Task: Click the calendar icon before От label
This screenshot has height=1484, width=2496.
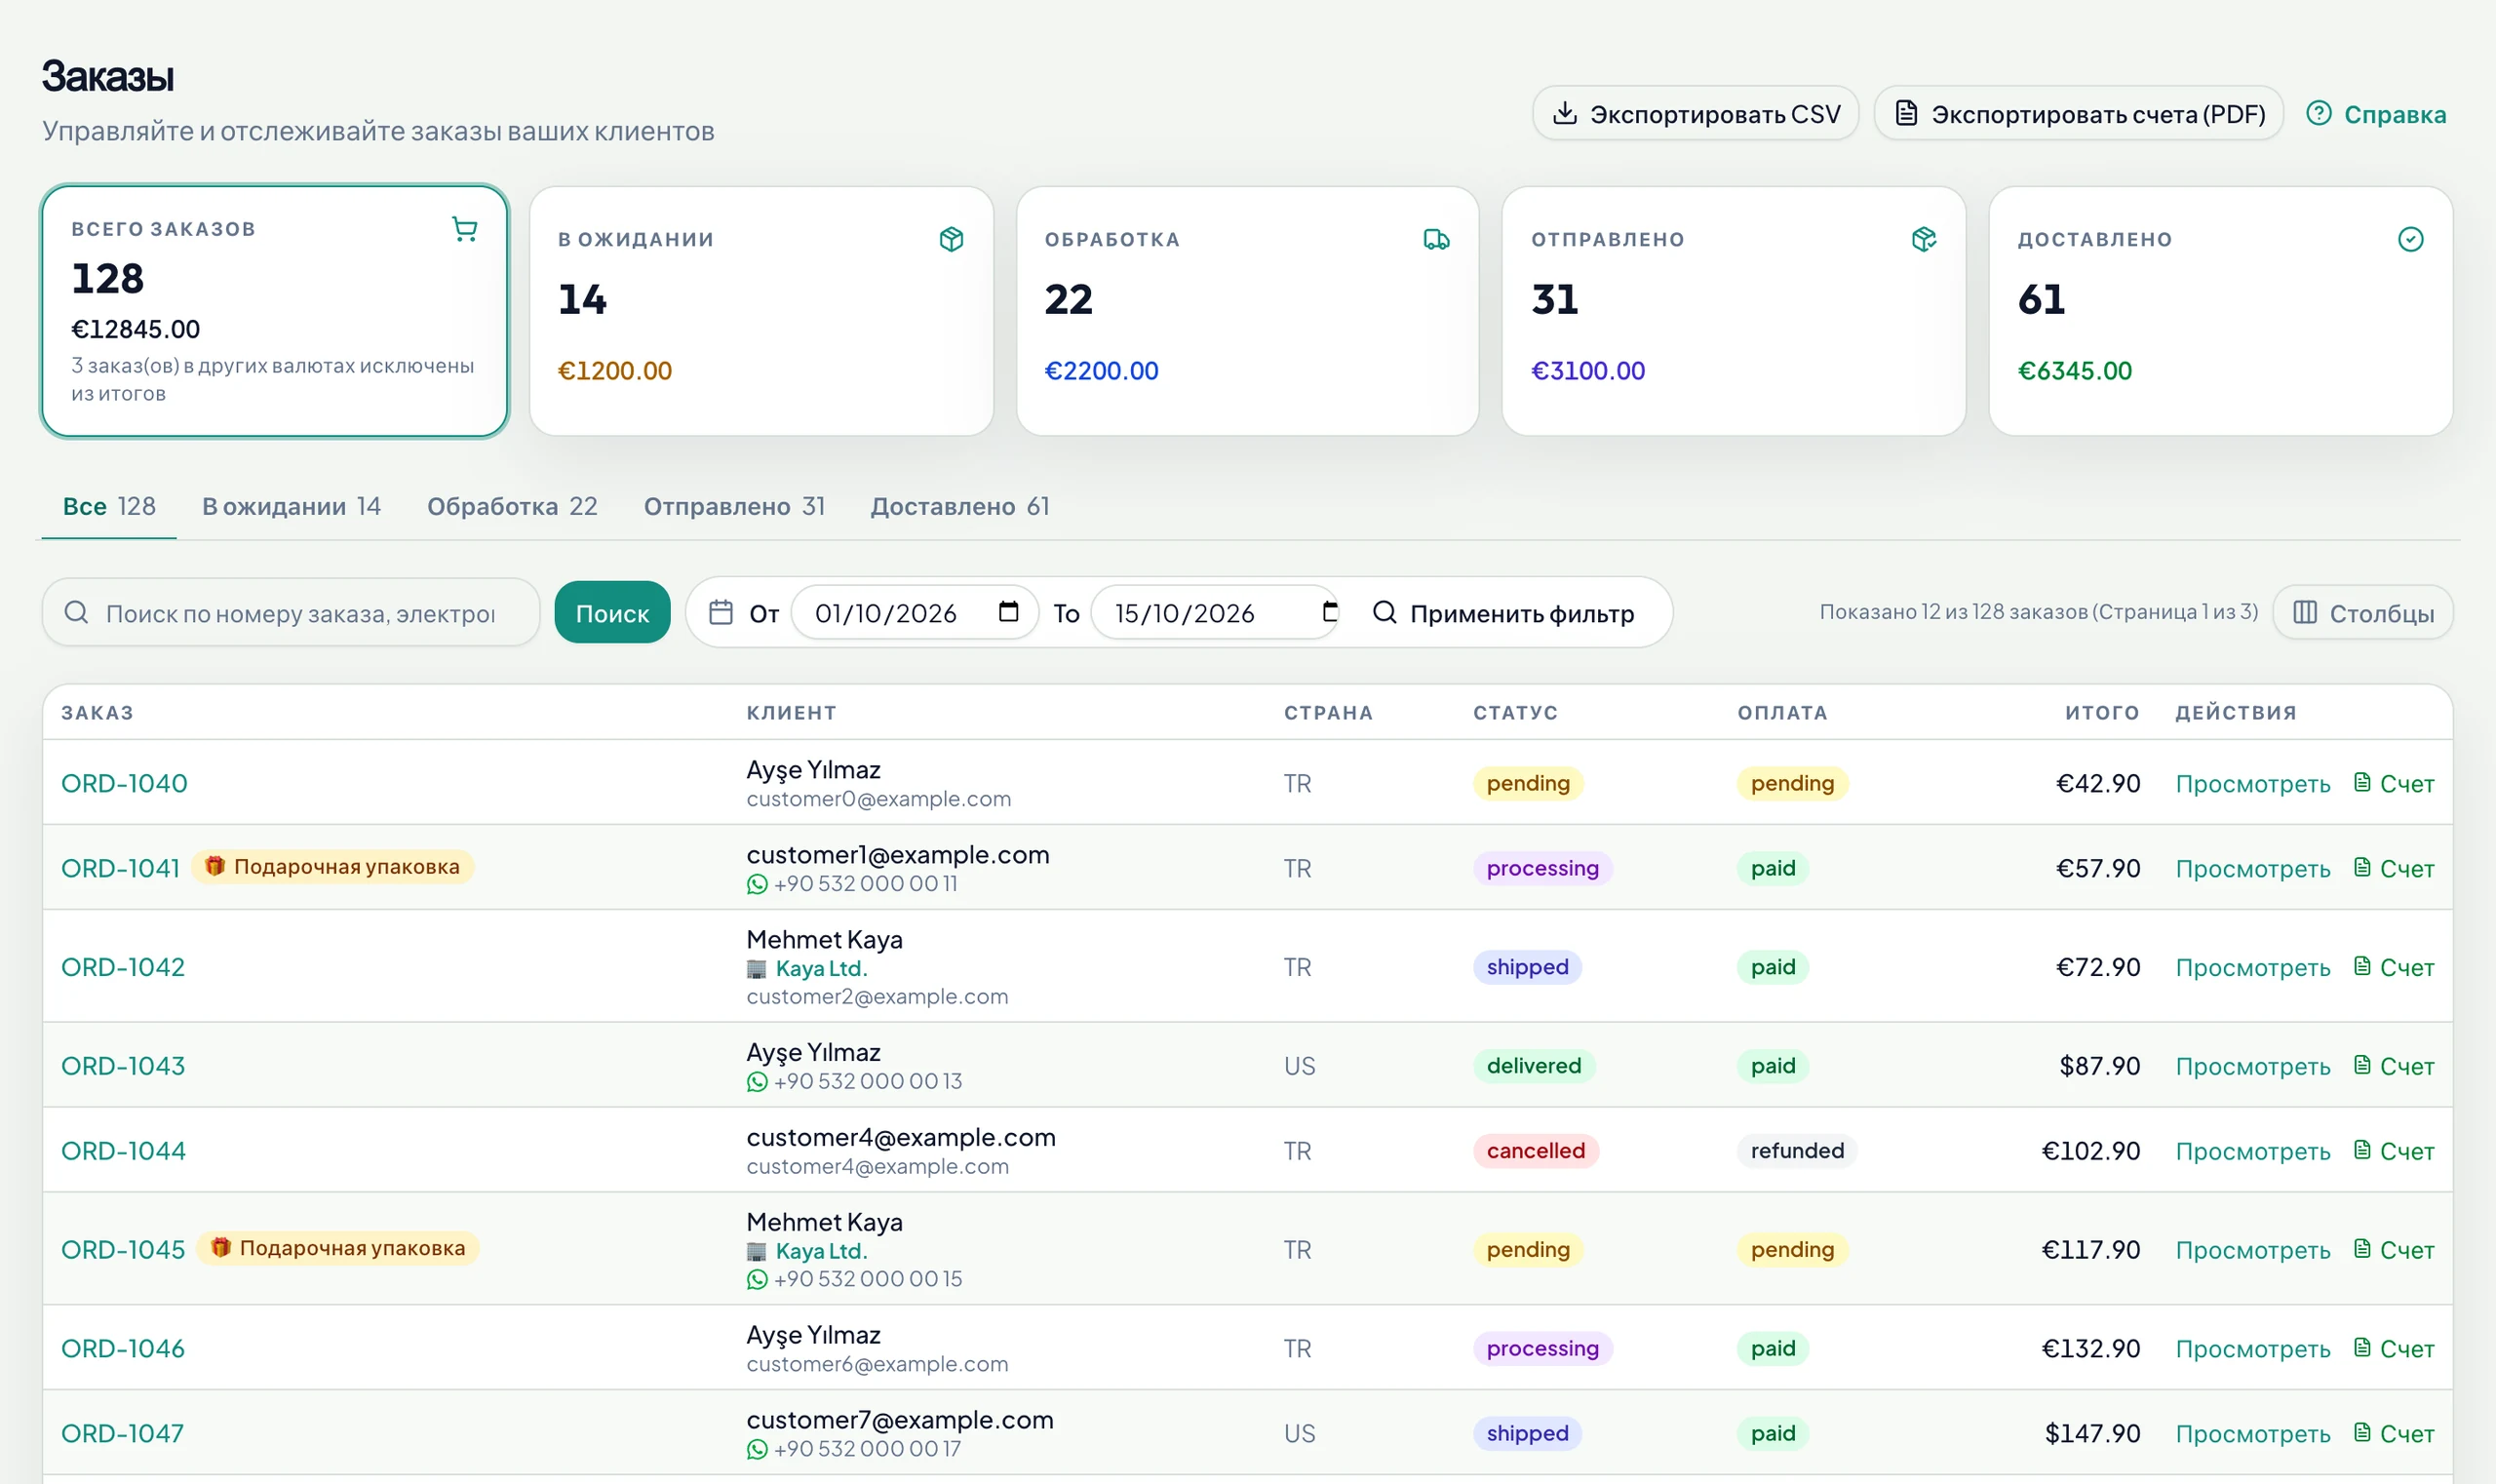Action: coord(720,612)
